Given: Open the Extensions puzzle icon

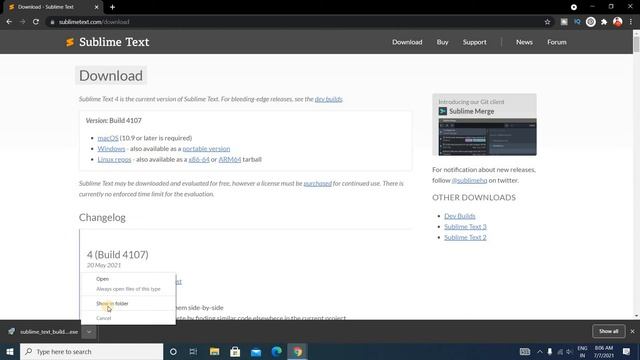Looking at the screenshot, I should pos(604,22).
